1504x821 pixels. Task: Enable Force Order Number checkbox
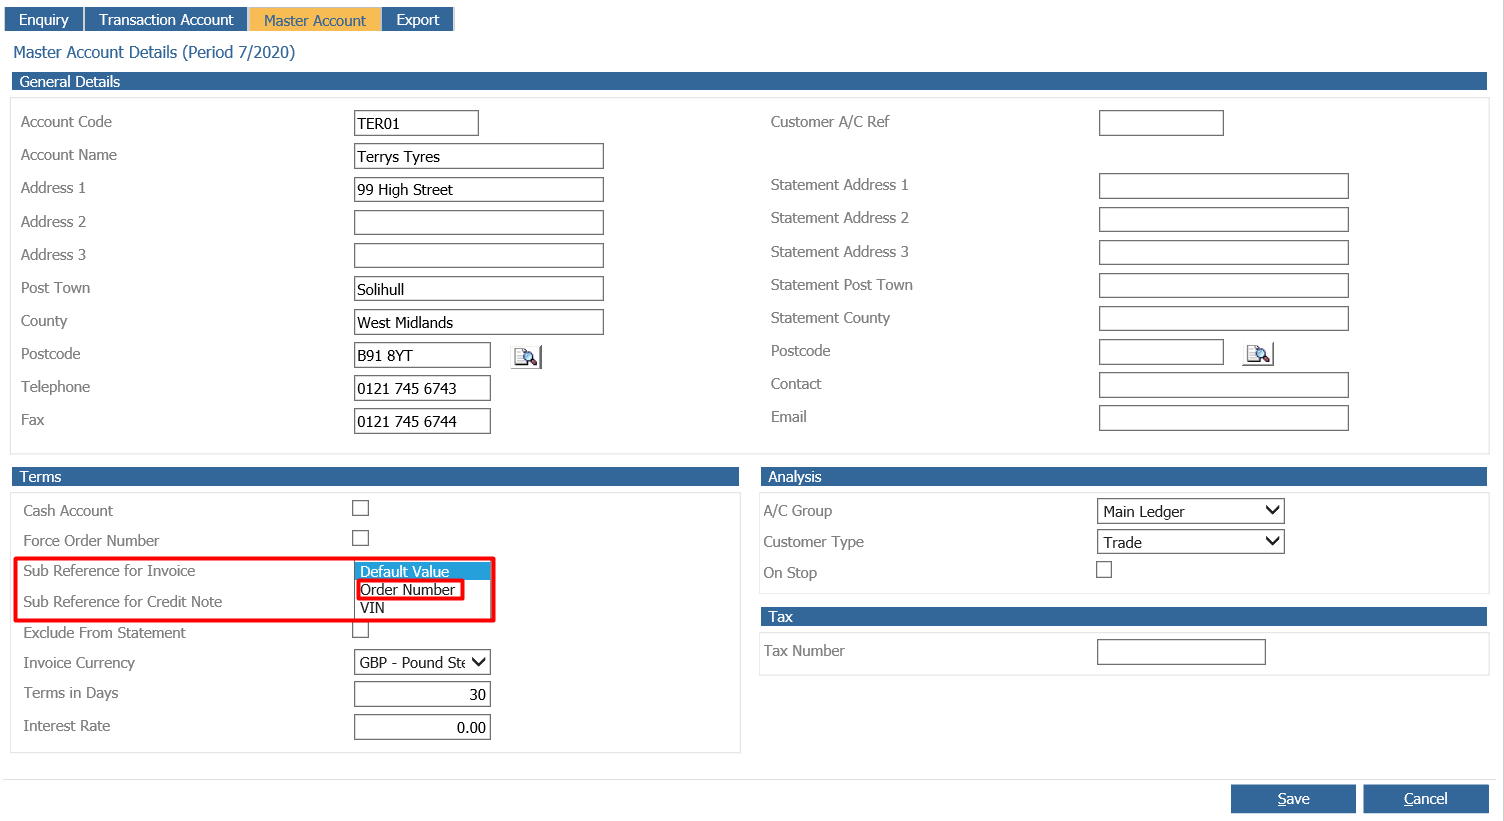[x=361, y=538]
